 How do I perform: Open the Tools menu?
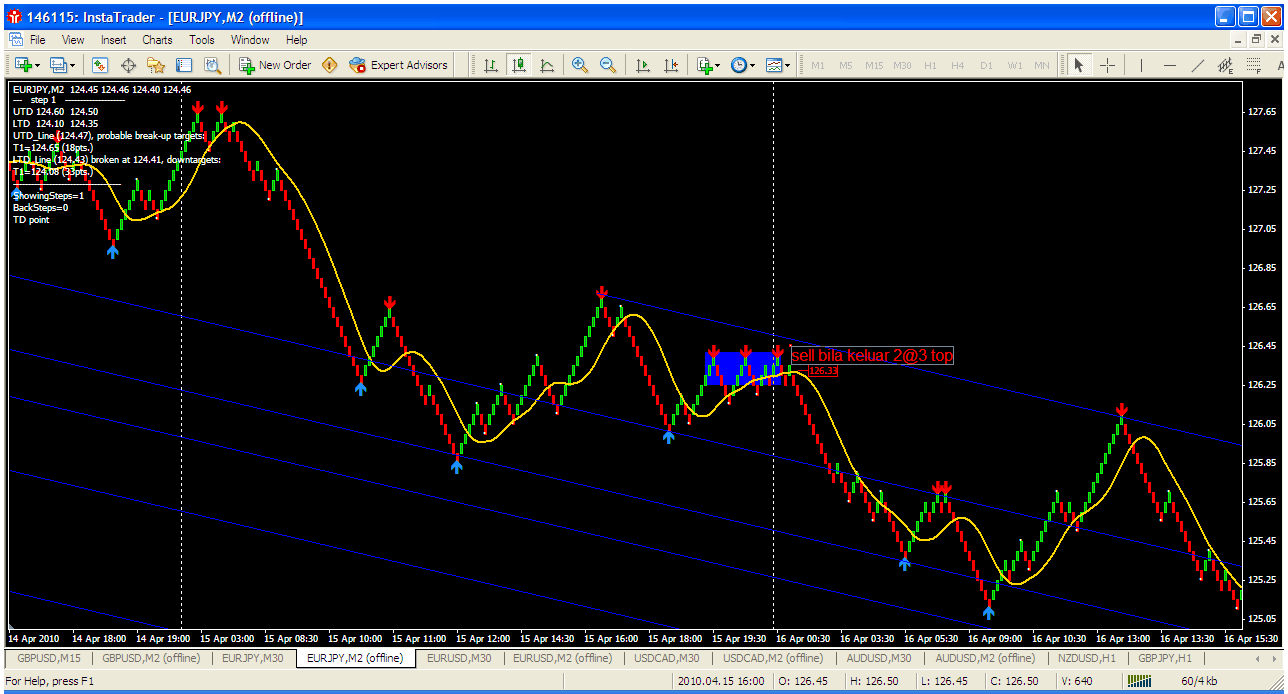(x=202, y=40)
